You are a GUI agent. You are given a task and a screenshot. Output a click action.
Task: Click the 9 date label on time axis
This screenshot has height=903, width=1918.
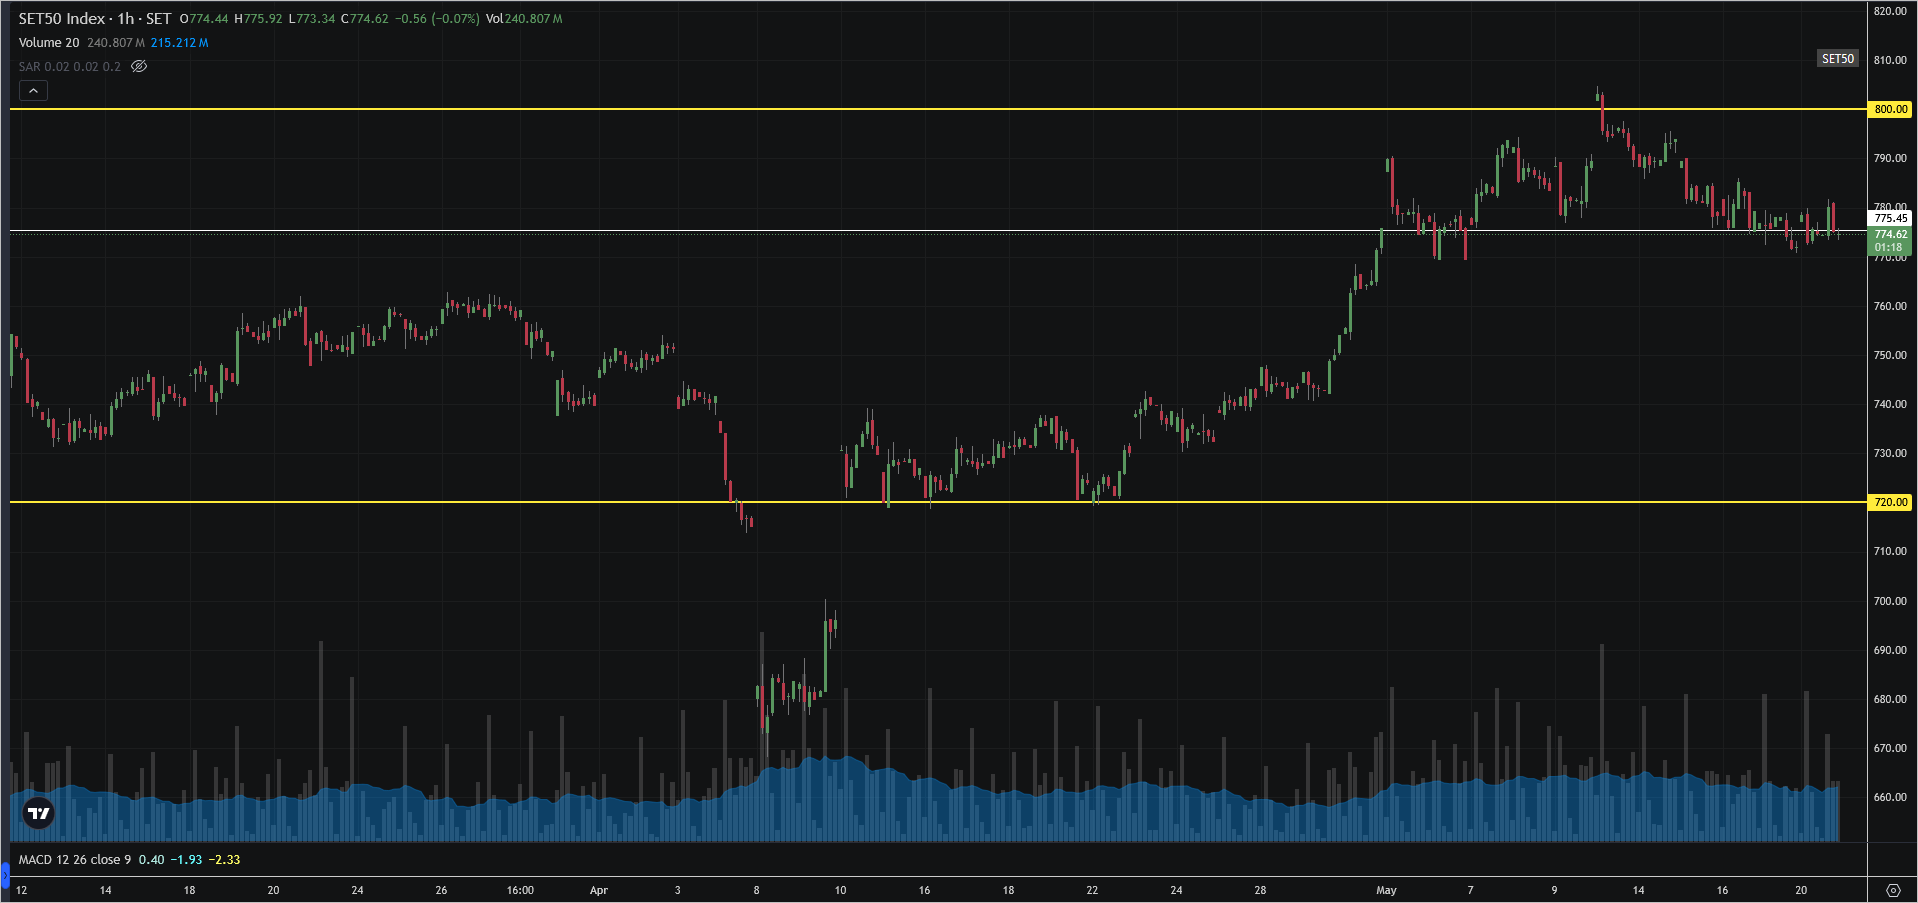pos(1554,890)
